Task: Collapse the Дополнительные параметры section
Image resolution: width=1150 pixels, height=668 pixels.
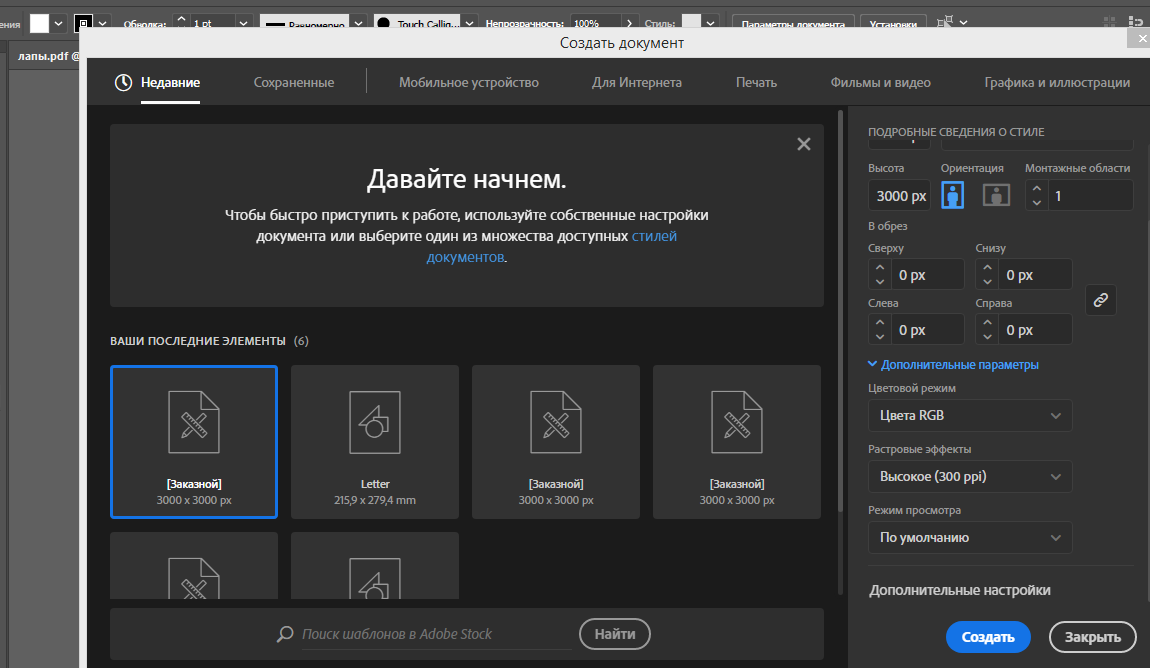Action: (953, 364)
